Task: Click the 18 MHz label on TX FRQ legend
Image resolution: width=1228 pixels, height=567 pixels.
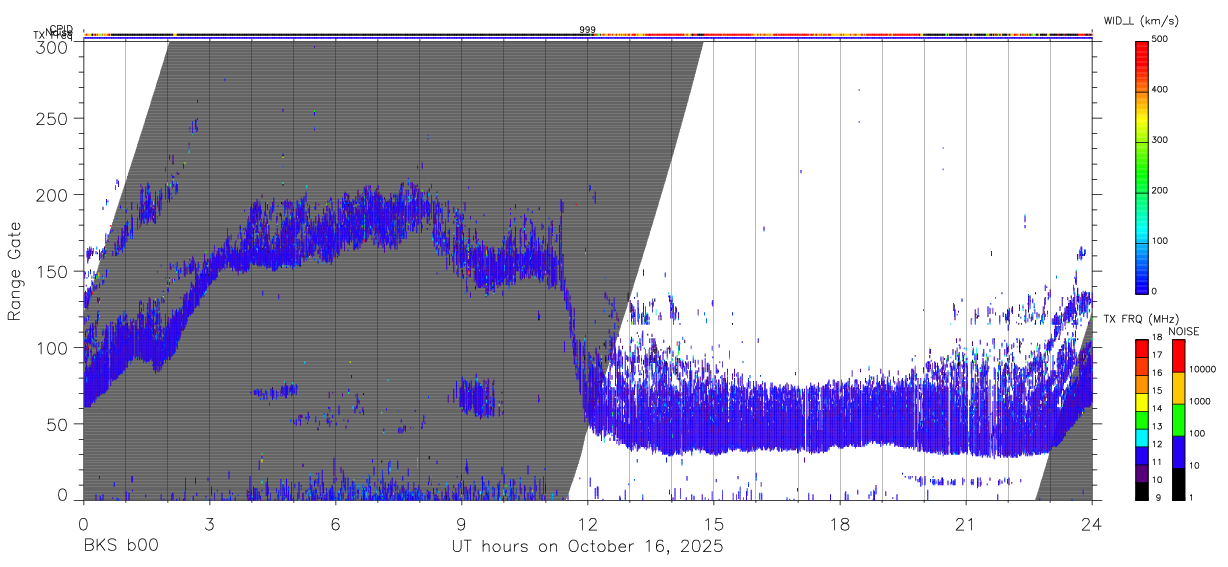Action: [x=1158, y=339]
